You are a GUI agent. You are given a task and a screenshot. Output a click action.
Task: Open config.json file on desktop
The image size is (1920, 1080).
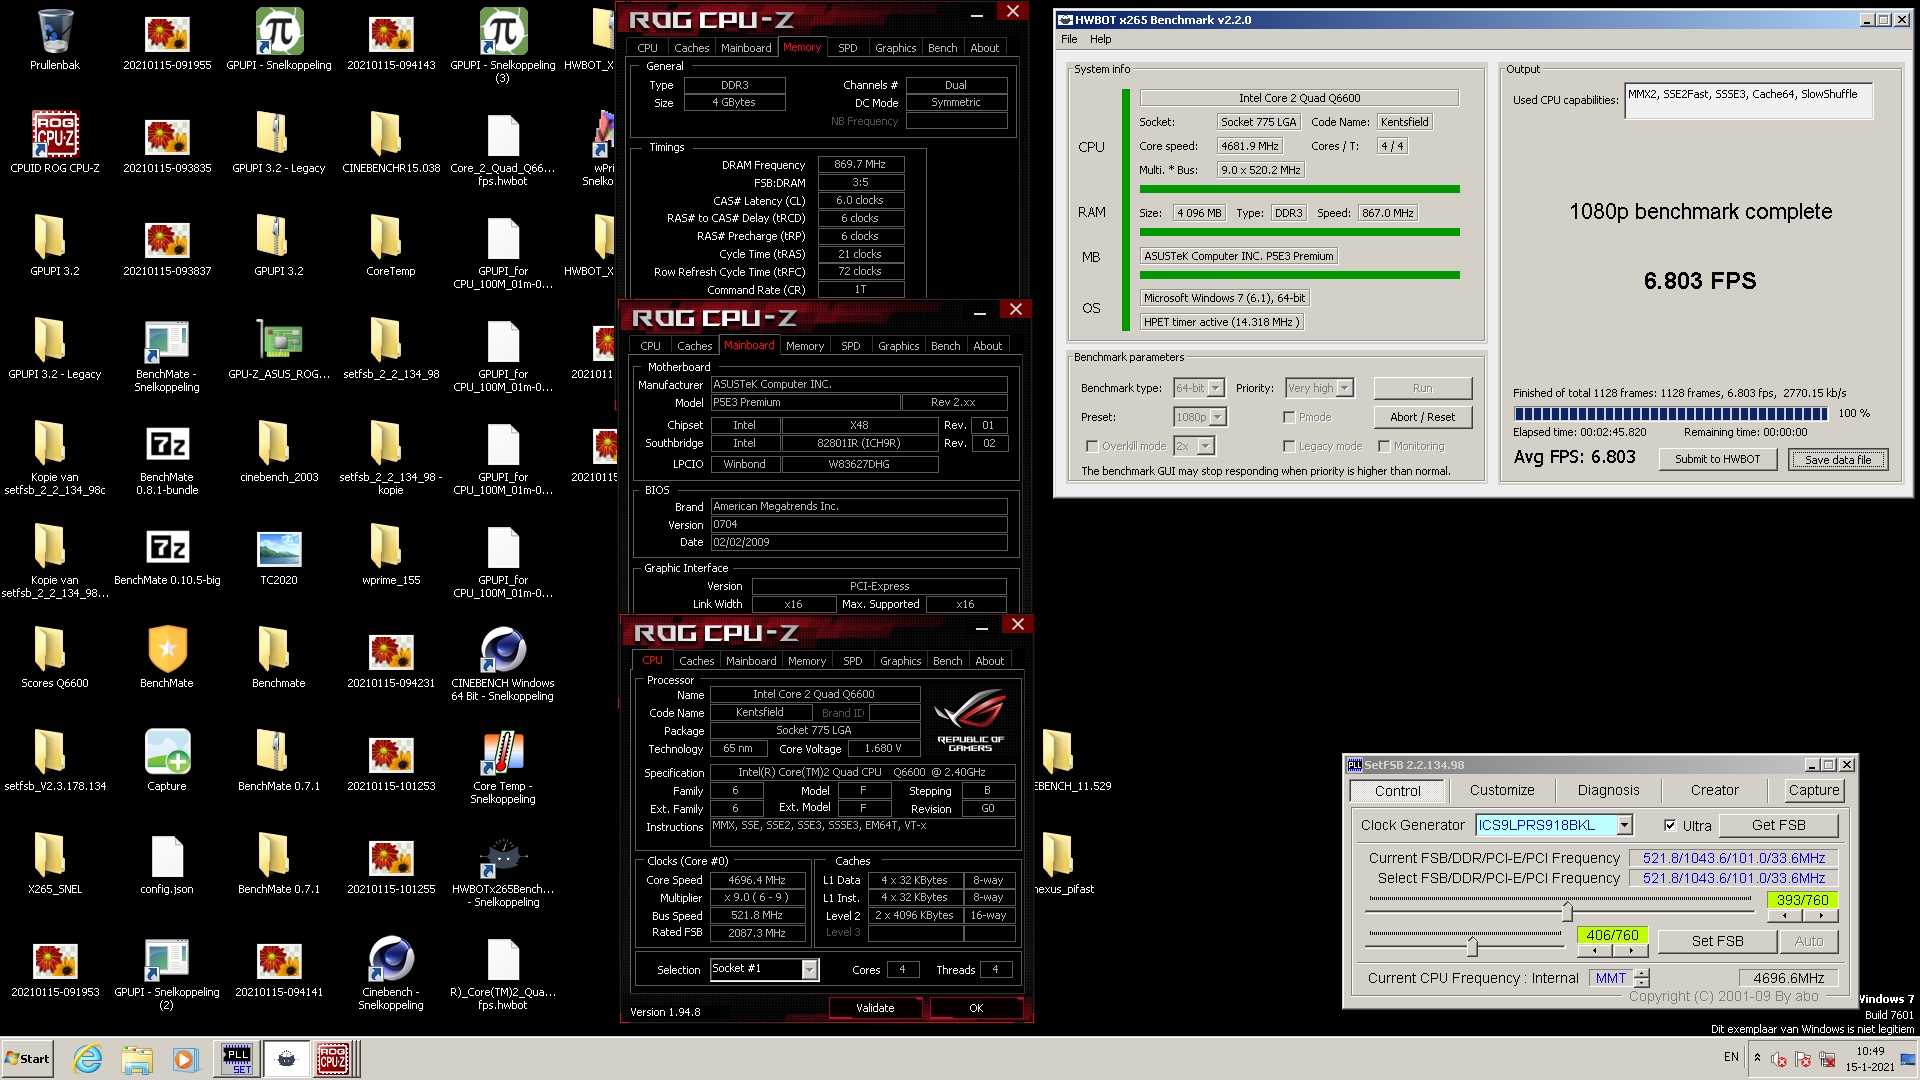(x=167, y=864)
